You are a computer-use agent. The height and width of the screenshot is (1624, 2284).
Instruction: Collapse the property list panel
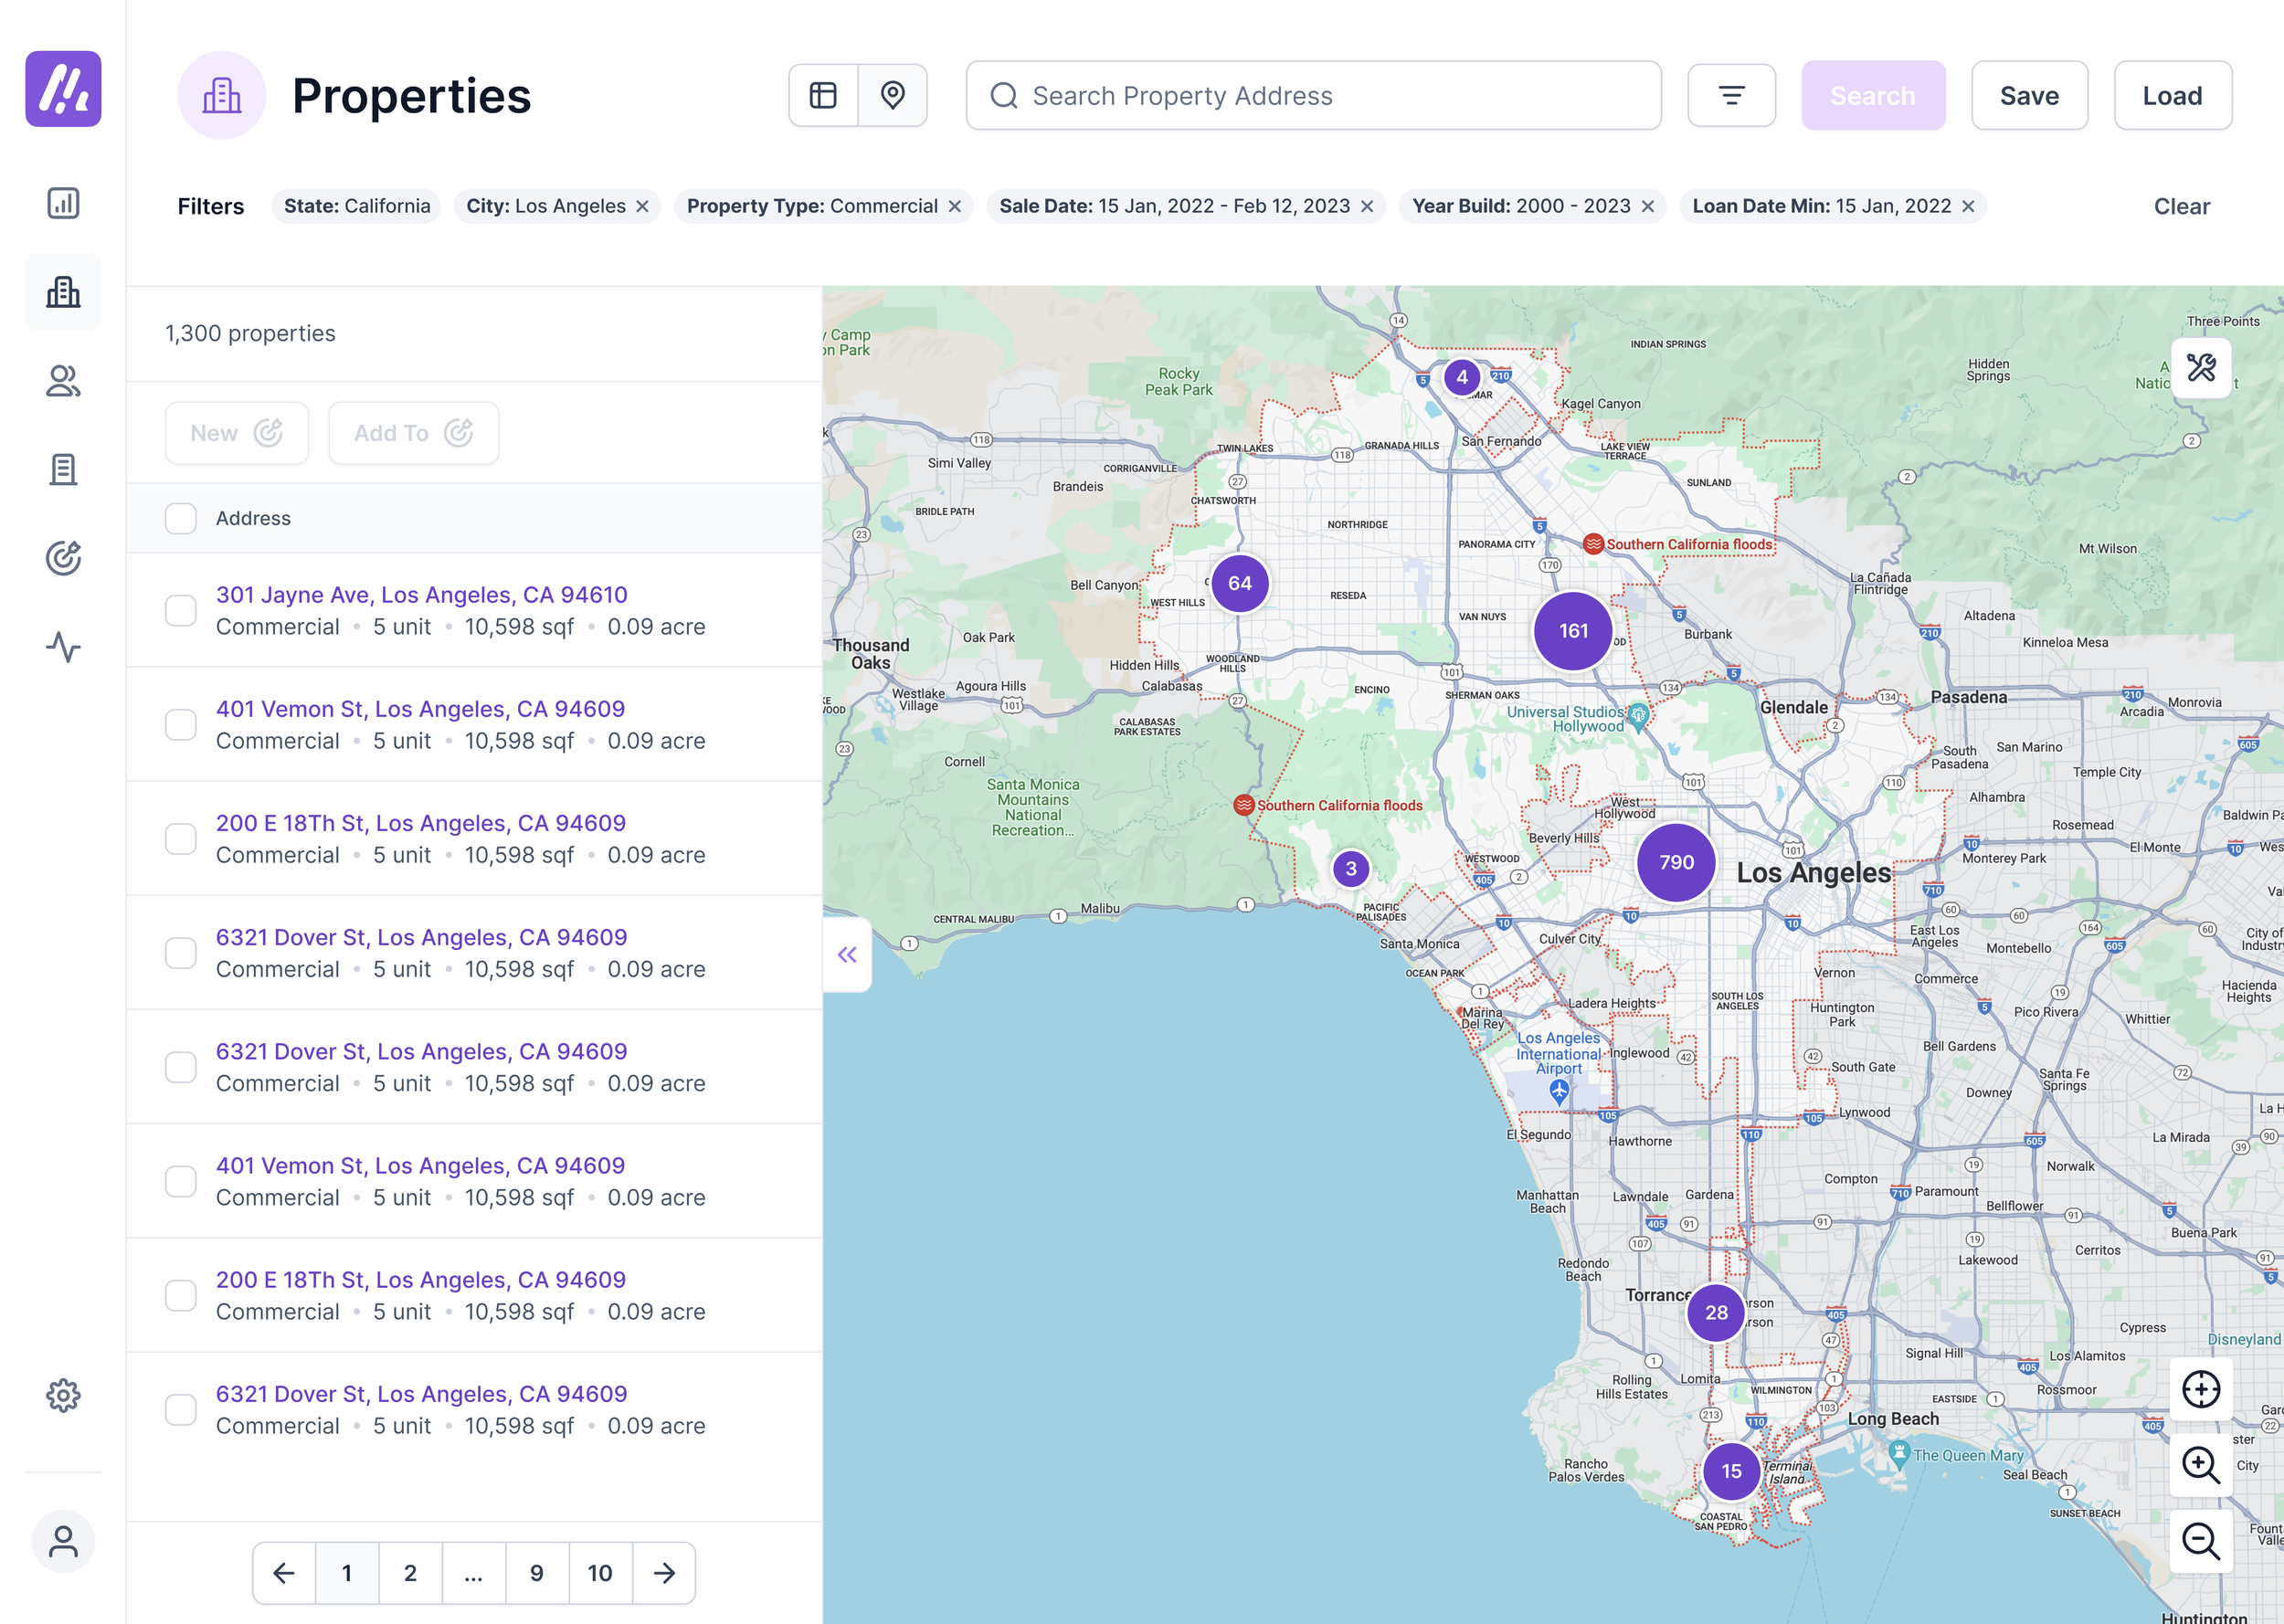847,955
